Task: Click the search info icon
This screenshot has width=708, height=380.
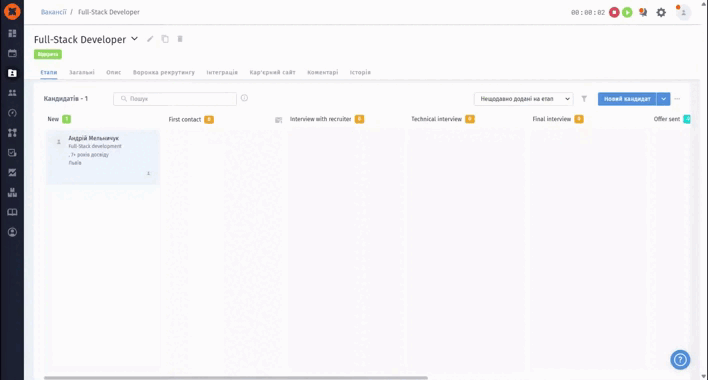Action: (x=244, y=98)
